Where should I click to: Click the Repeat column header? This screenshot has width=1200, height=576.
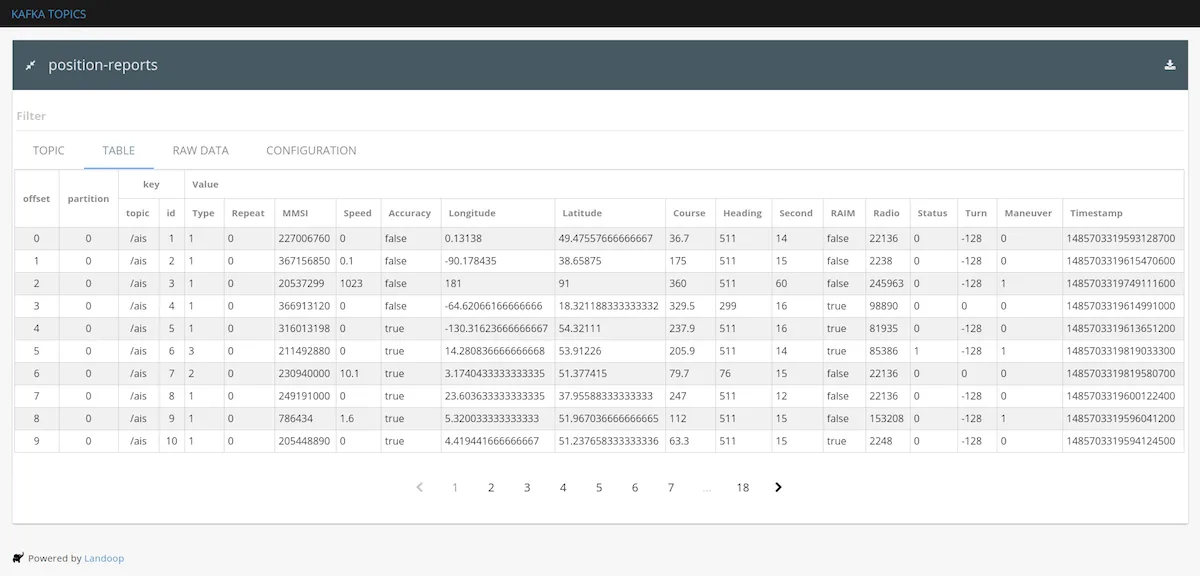(248, 213)
